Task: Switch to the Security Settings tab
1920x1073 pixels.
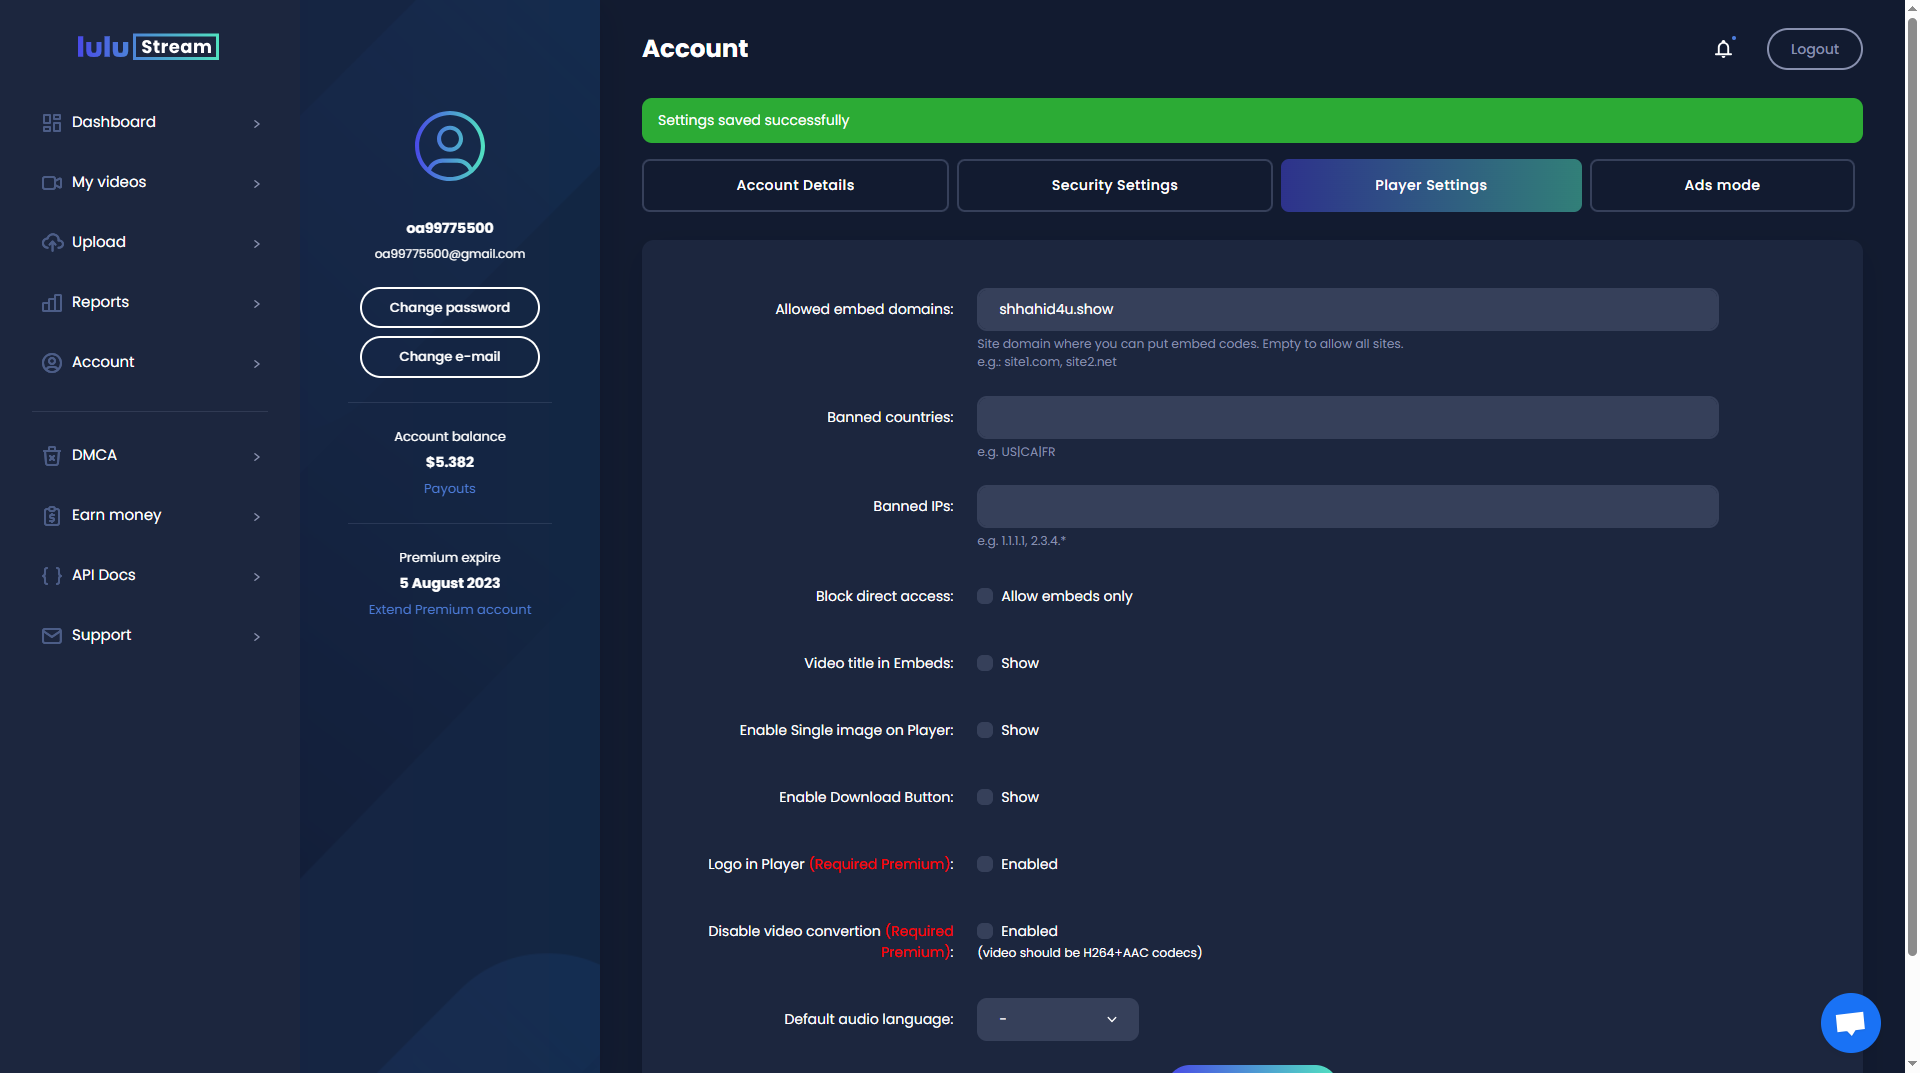Action: pyautogui.click(x=1114, y=185)
